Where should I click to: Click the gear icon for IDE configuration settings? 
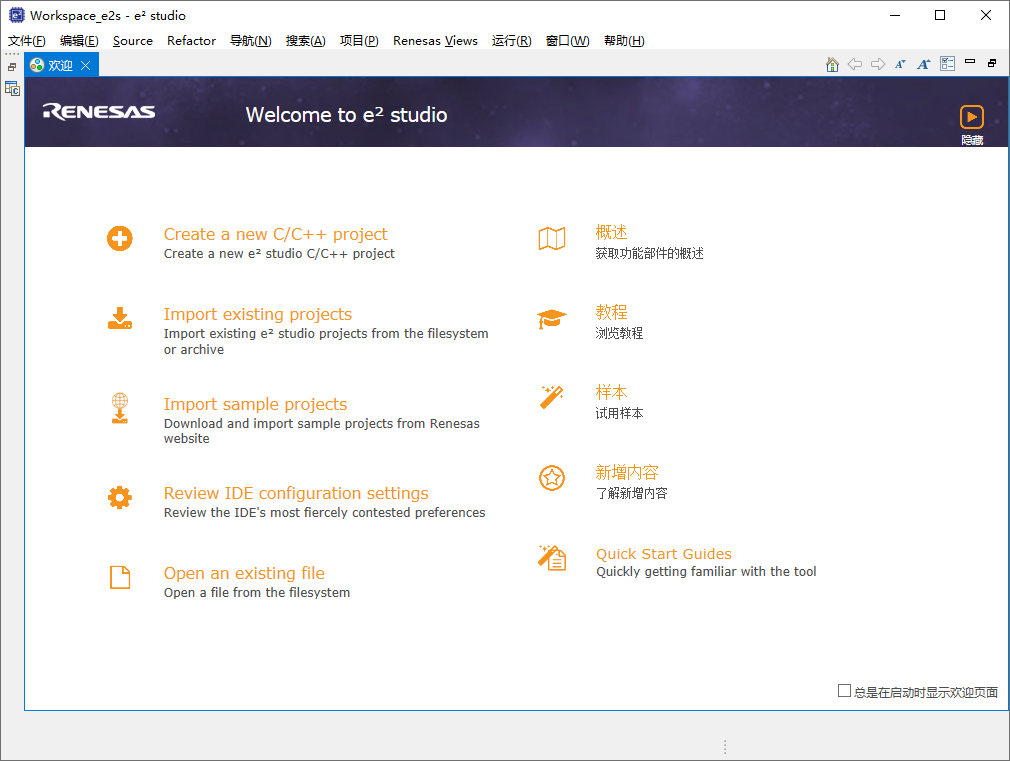(120, 497)
